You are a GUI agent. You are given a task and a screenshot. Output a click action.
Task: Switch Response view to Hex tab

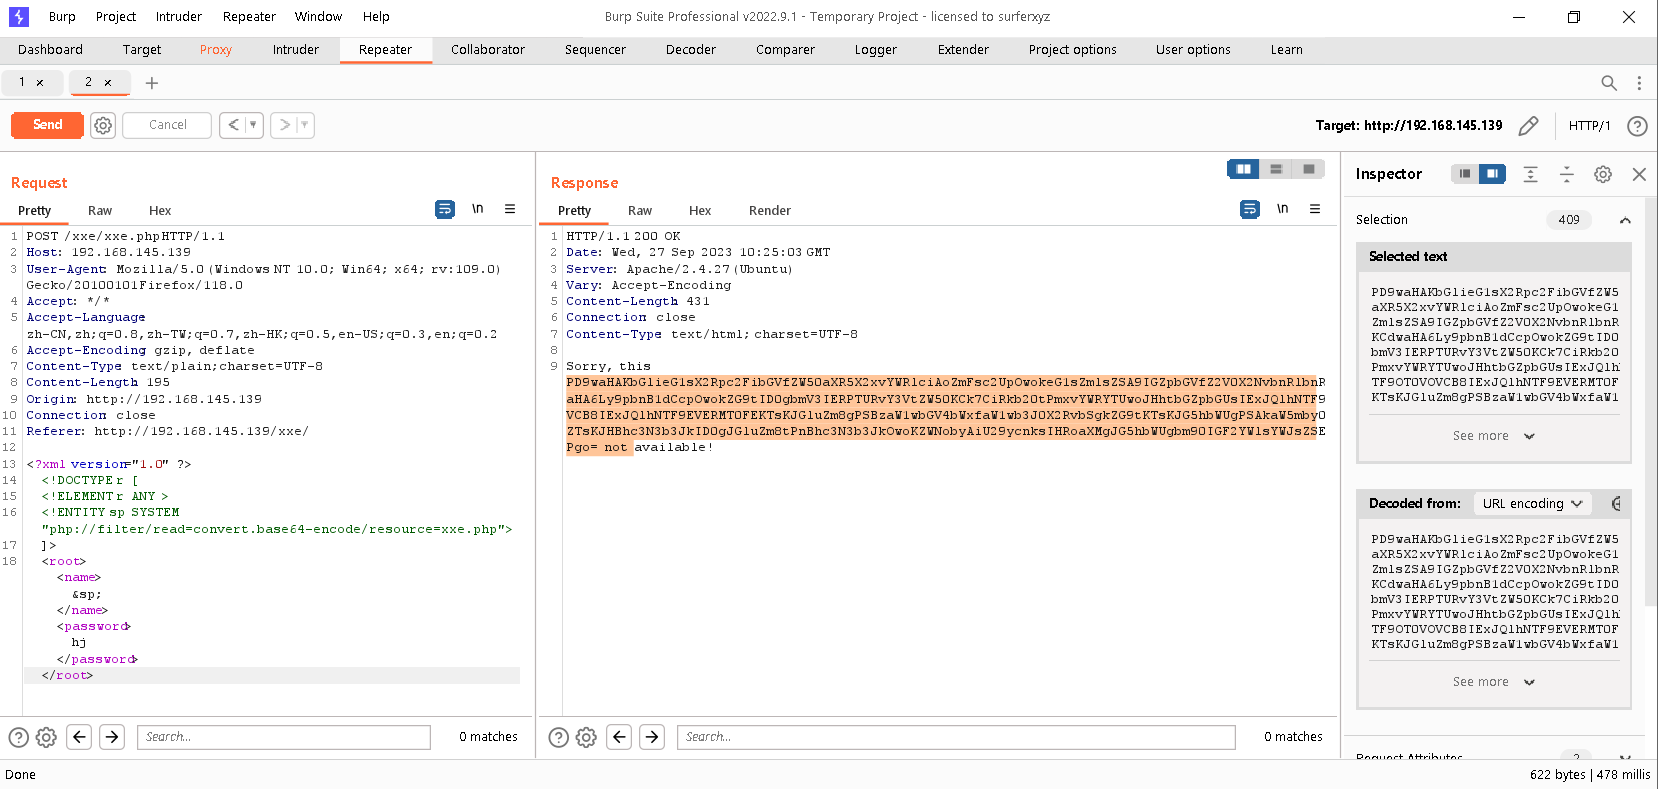click(x=700, y=211)
